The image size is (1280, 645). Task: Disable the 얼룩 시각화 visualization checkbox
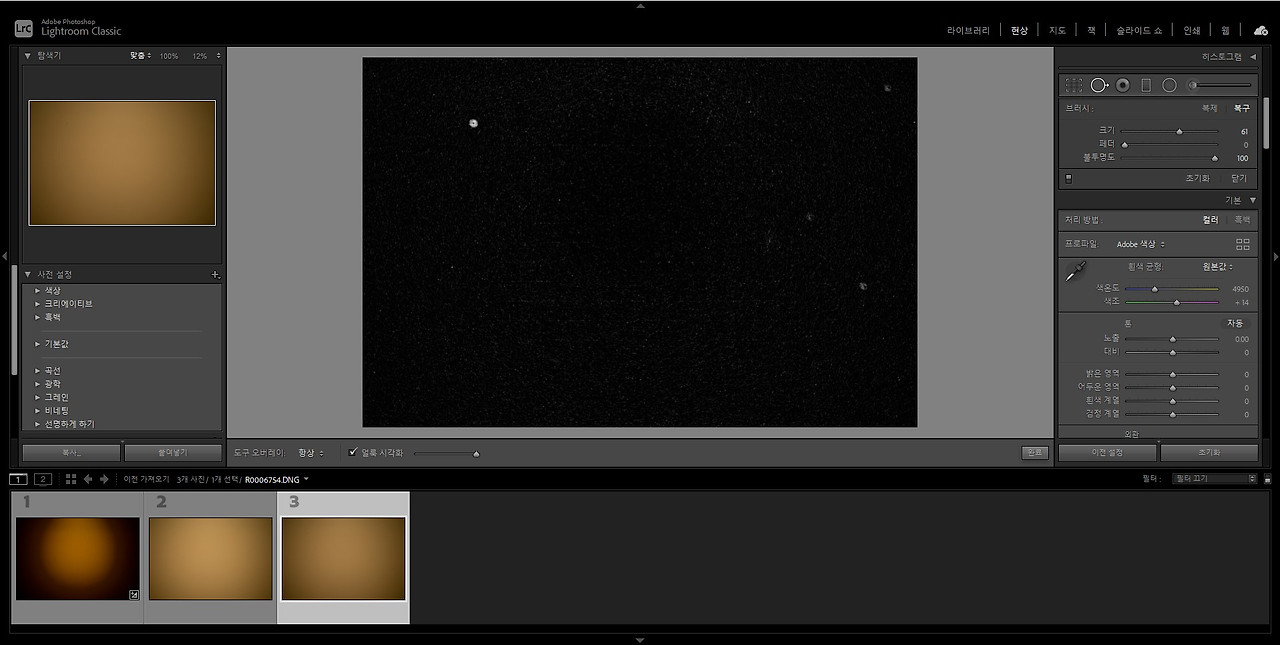[352, 452]
